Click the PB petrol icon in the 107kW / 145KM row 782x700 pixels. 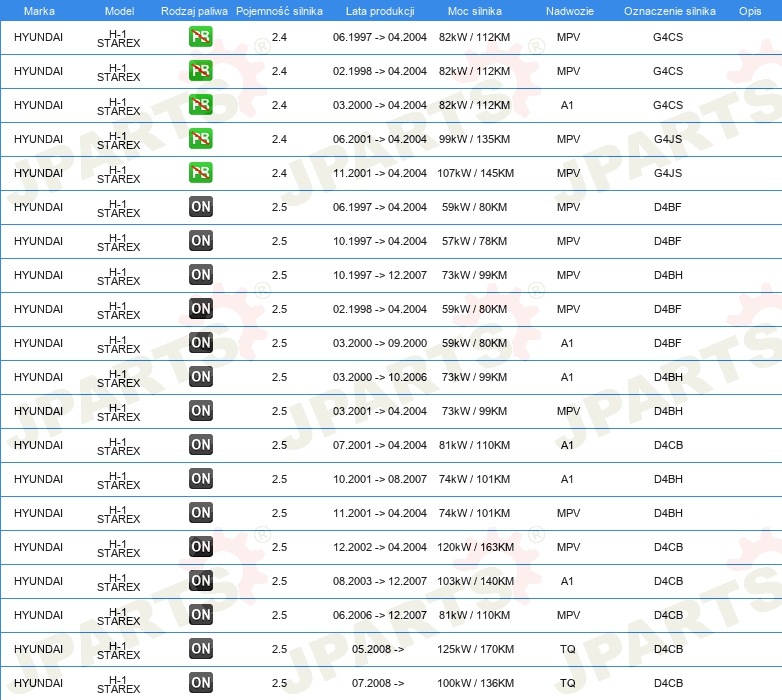point(200,173)
